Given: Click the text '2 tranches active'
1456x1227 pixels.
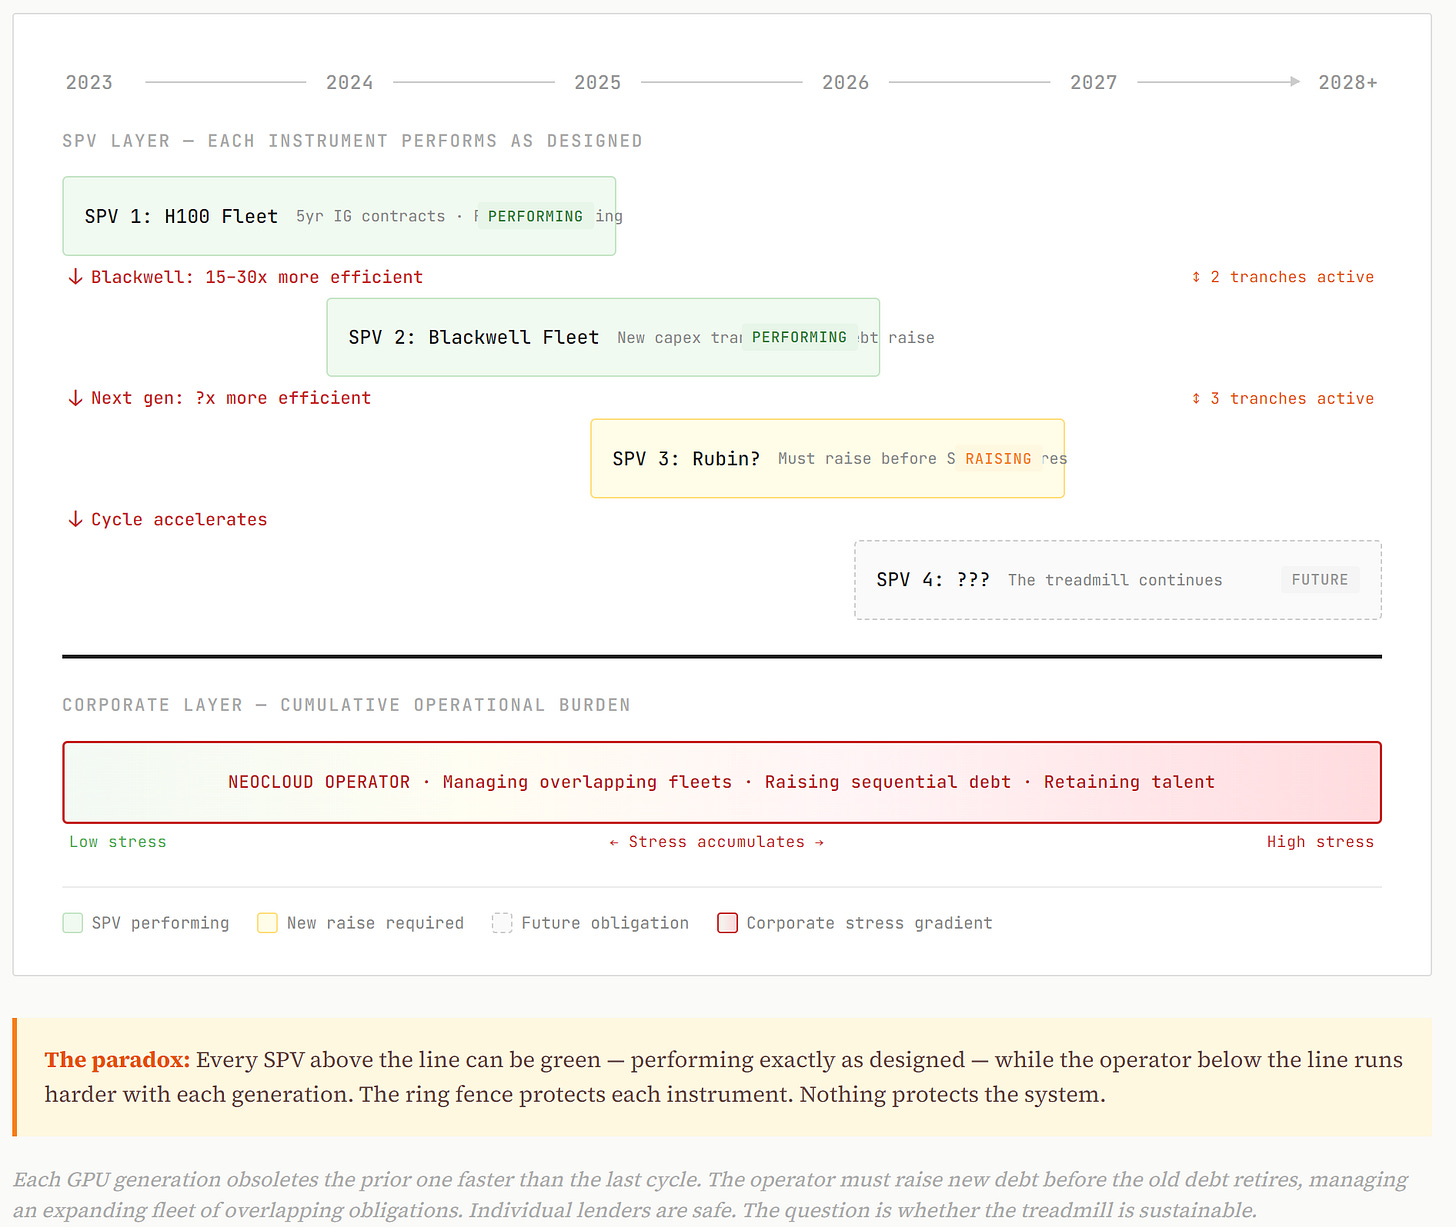Looking at the screenshot, I should pos(1292,277).
